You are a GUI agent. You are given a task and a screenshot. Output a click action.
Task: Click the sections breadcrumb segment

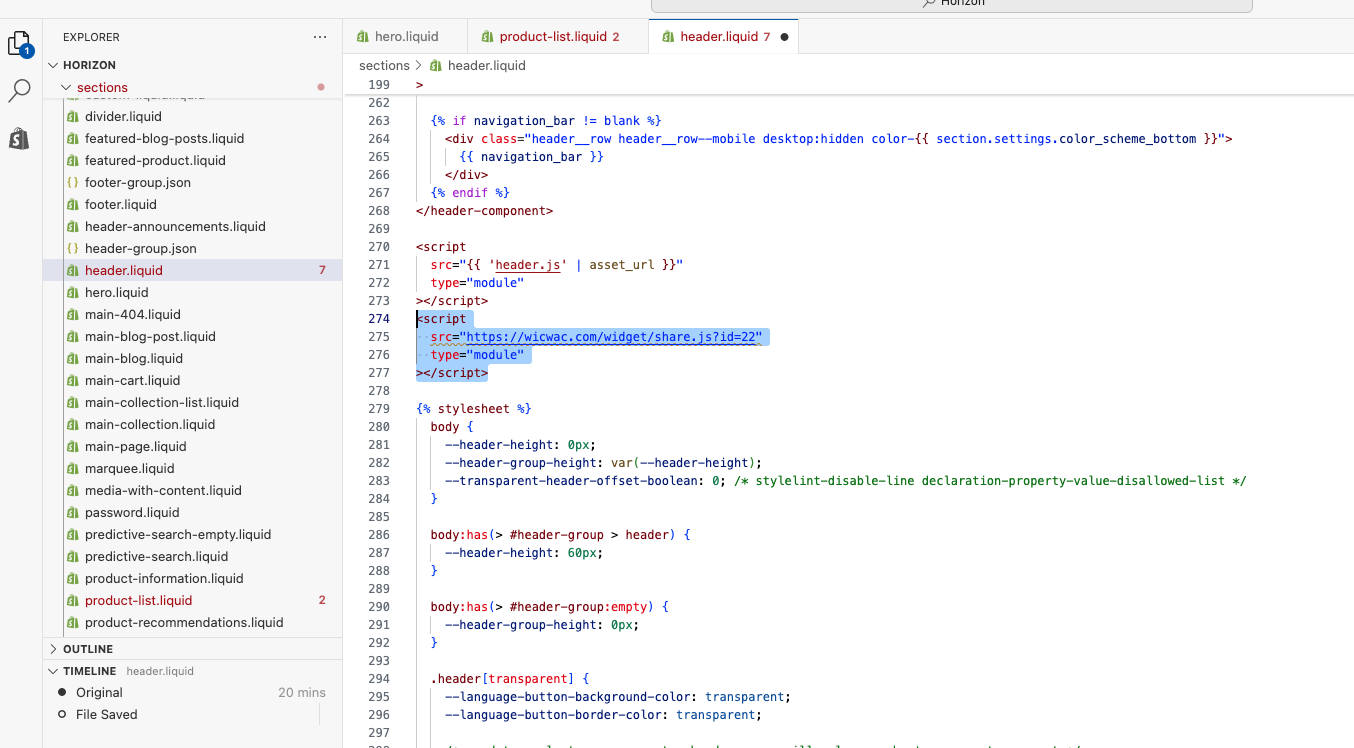384,66
